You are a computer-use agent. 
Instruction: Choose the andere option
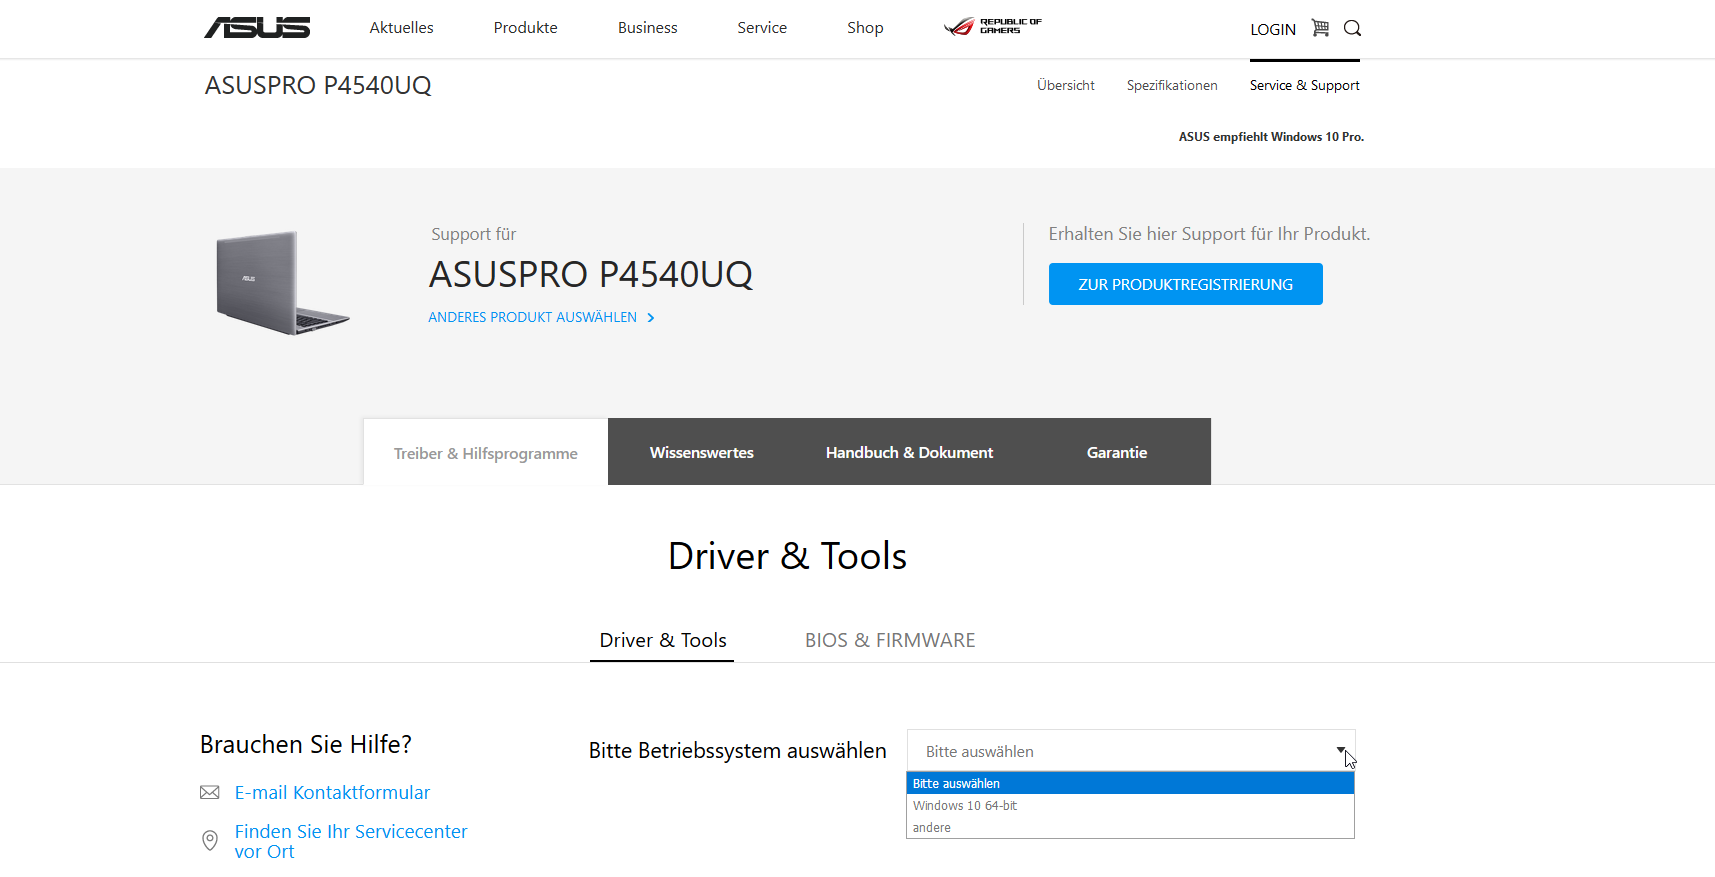coord(1130,827)
